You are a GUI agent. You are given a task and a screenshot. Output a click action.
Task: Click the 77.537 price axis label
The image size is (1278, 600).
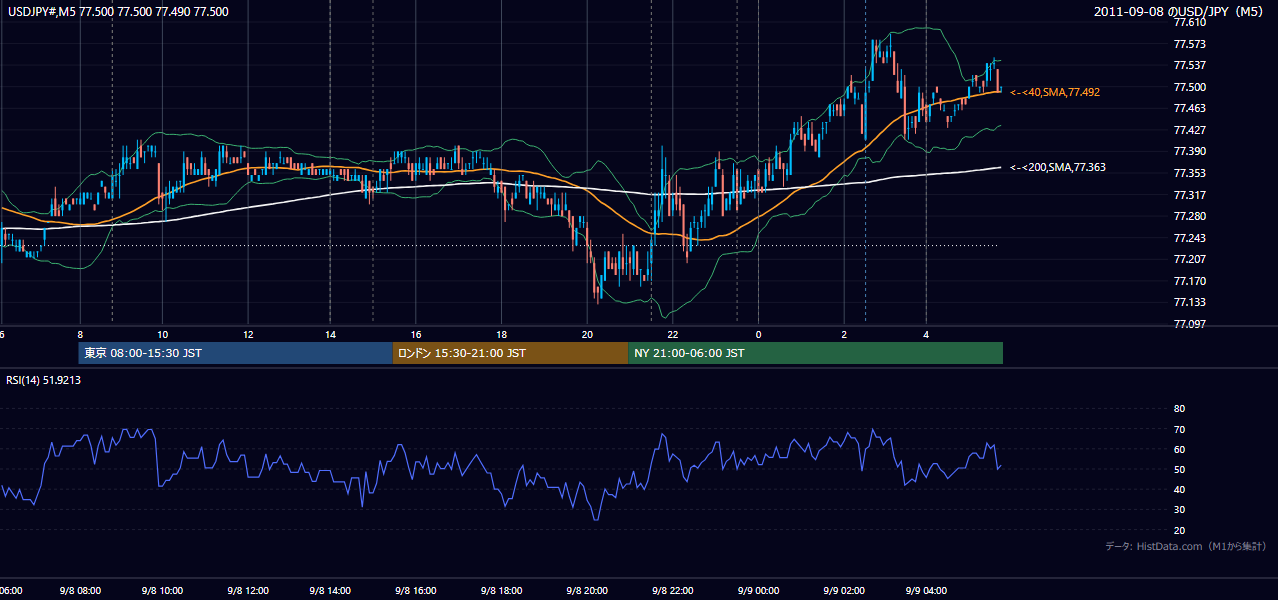(x=1190, y=66)
